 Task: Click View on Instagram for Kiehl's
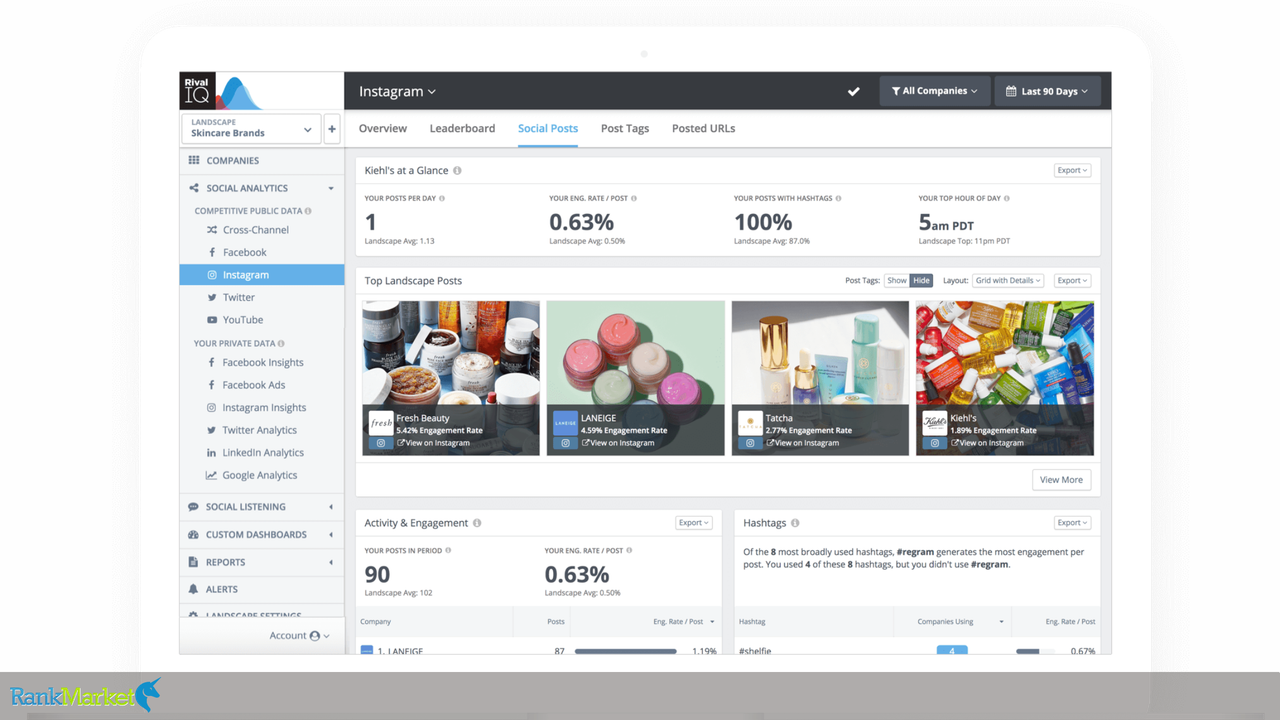click(x=987, y=443)
